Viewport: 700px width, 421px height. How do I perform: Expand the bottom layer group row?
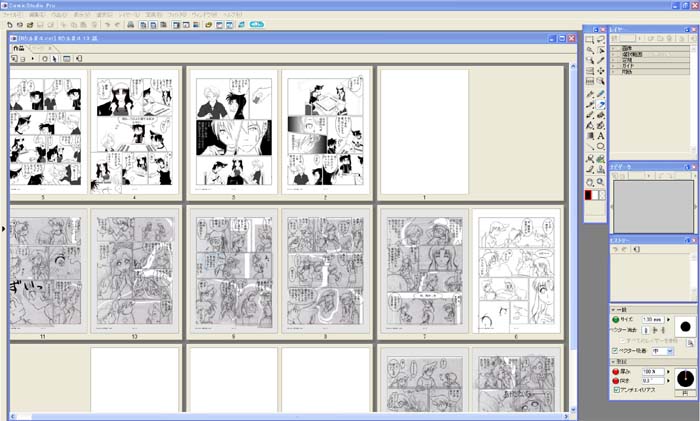614,71
